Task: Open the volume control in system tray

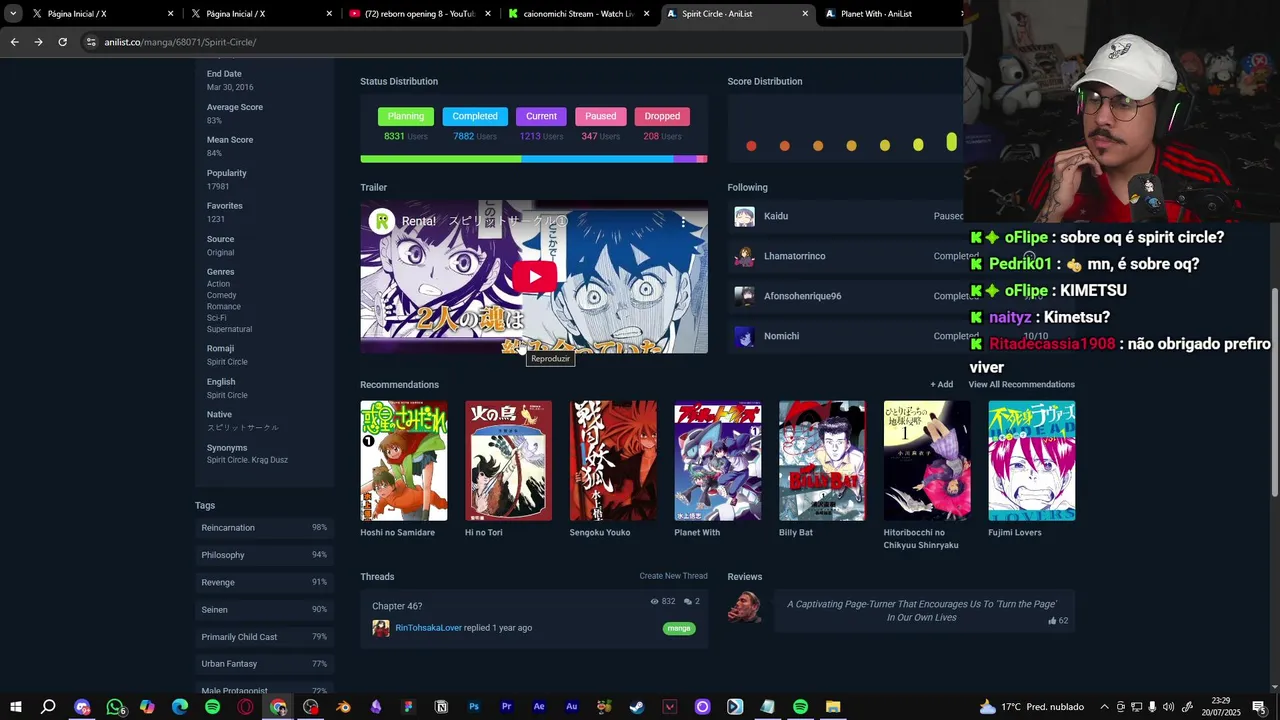Action: (x=1168, y=707)
